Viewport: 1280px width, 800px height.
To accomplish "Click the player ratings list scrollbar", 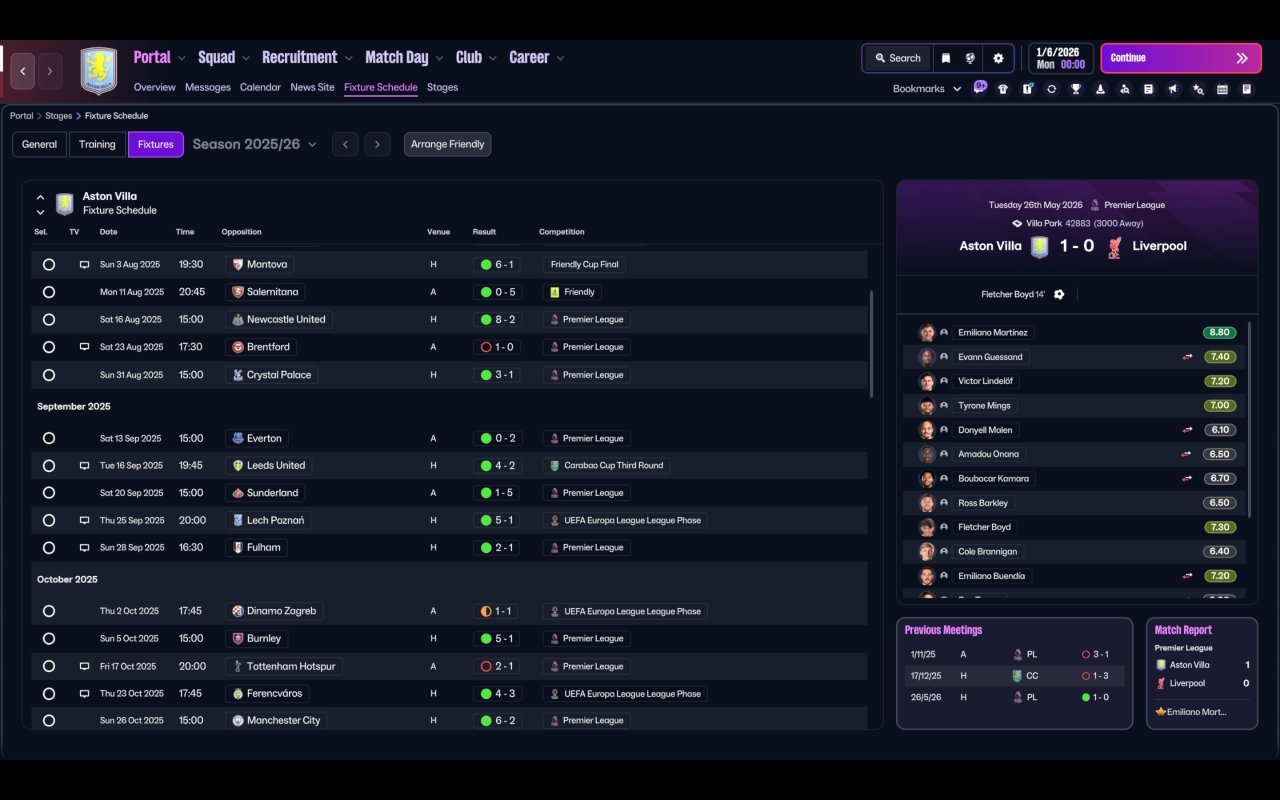I will tap(1250, 419).
